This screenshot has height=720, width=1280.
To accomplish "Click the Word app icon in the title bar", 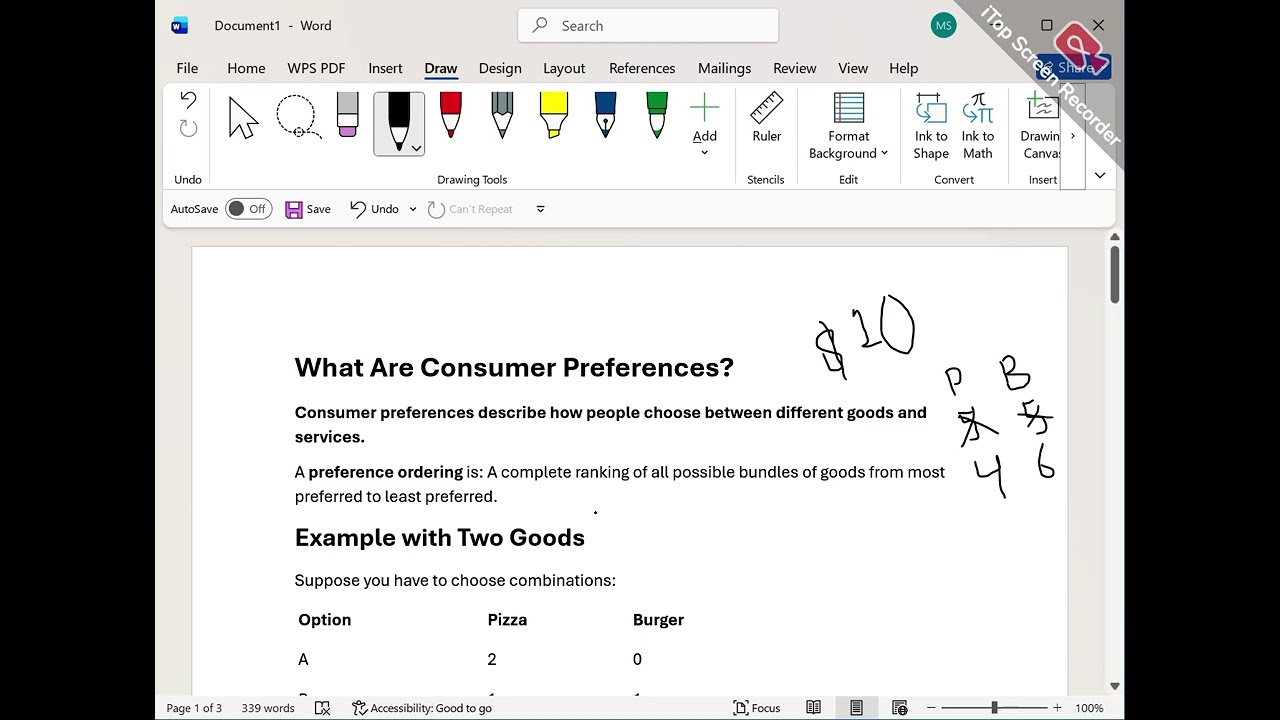I will point(180,26).
